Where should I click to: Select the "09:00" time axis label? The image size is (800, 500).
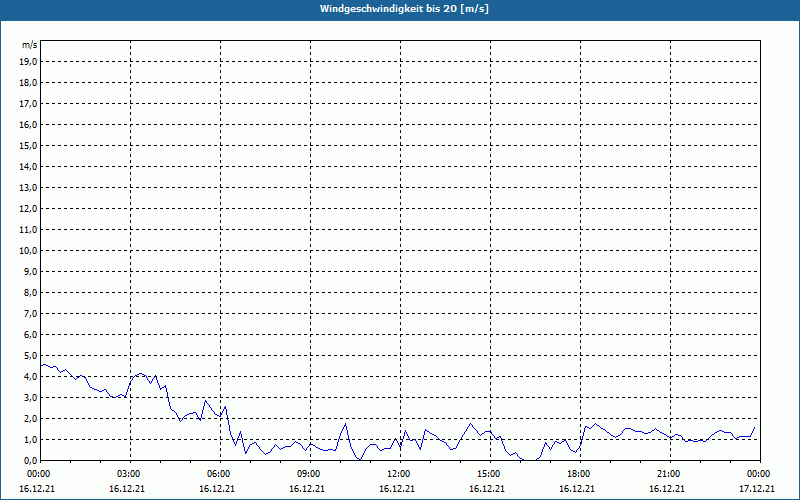(309, 474)
